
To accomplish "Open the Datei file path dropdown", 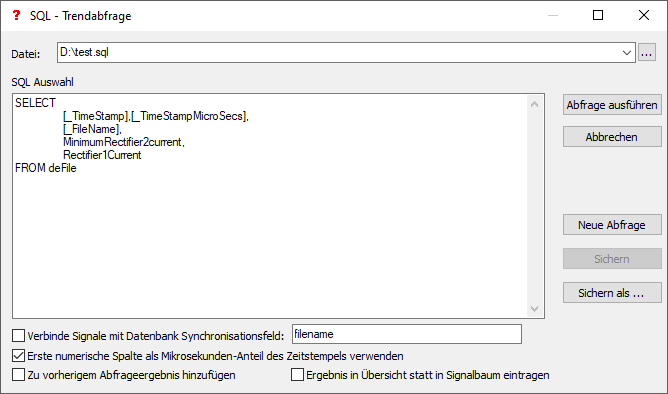I will (626, 53).
